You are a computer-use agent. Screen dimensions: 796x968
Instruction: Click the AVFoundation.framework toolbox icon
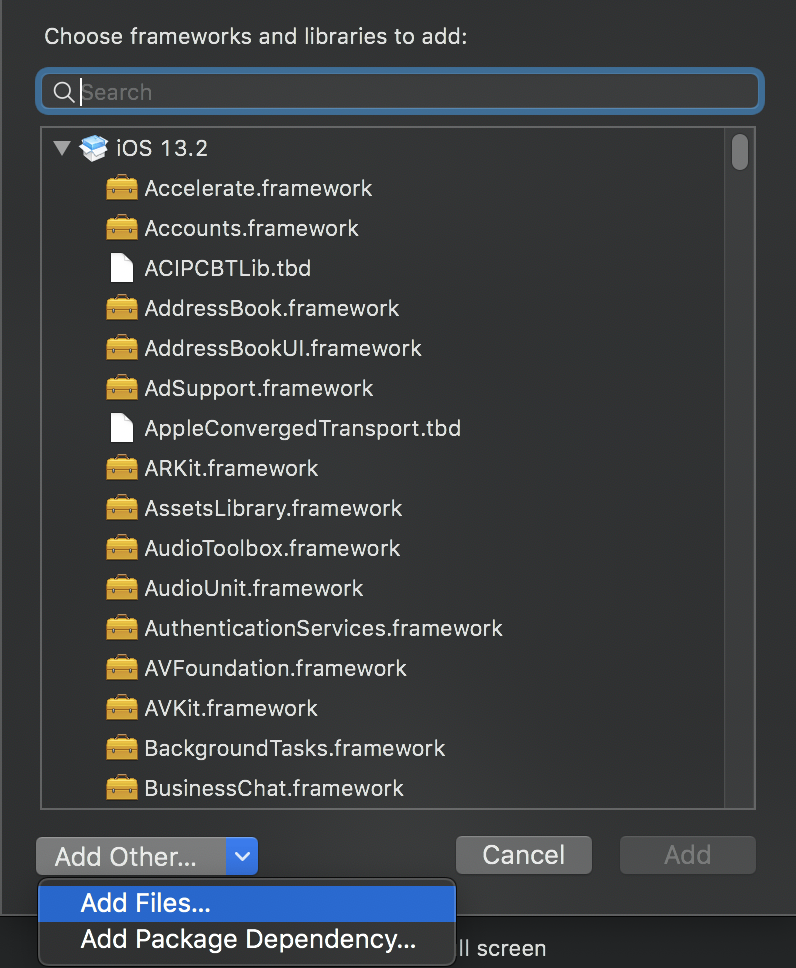coord(122,668)
